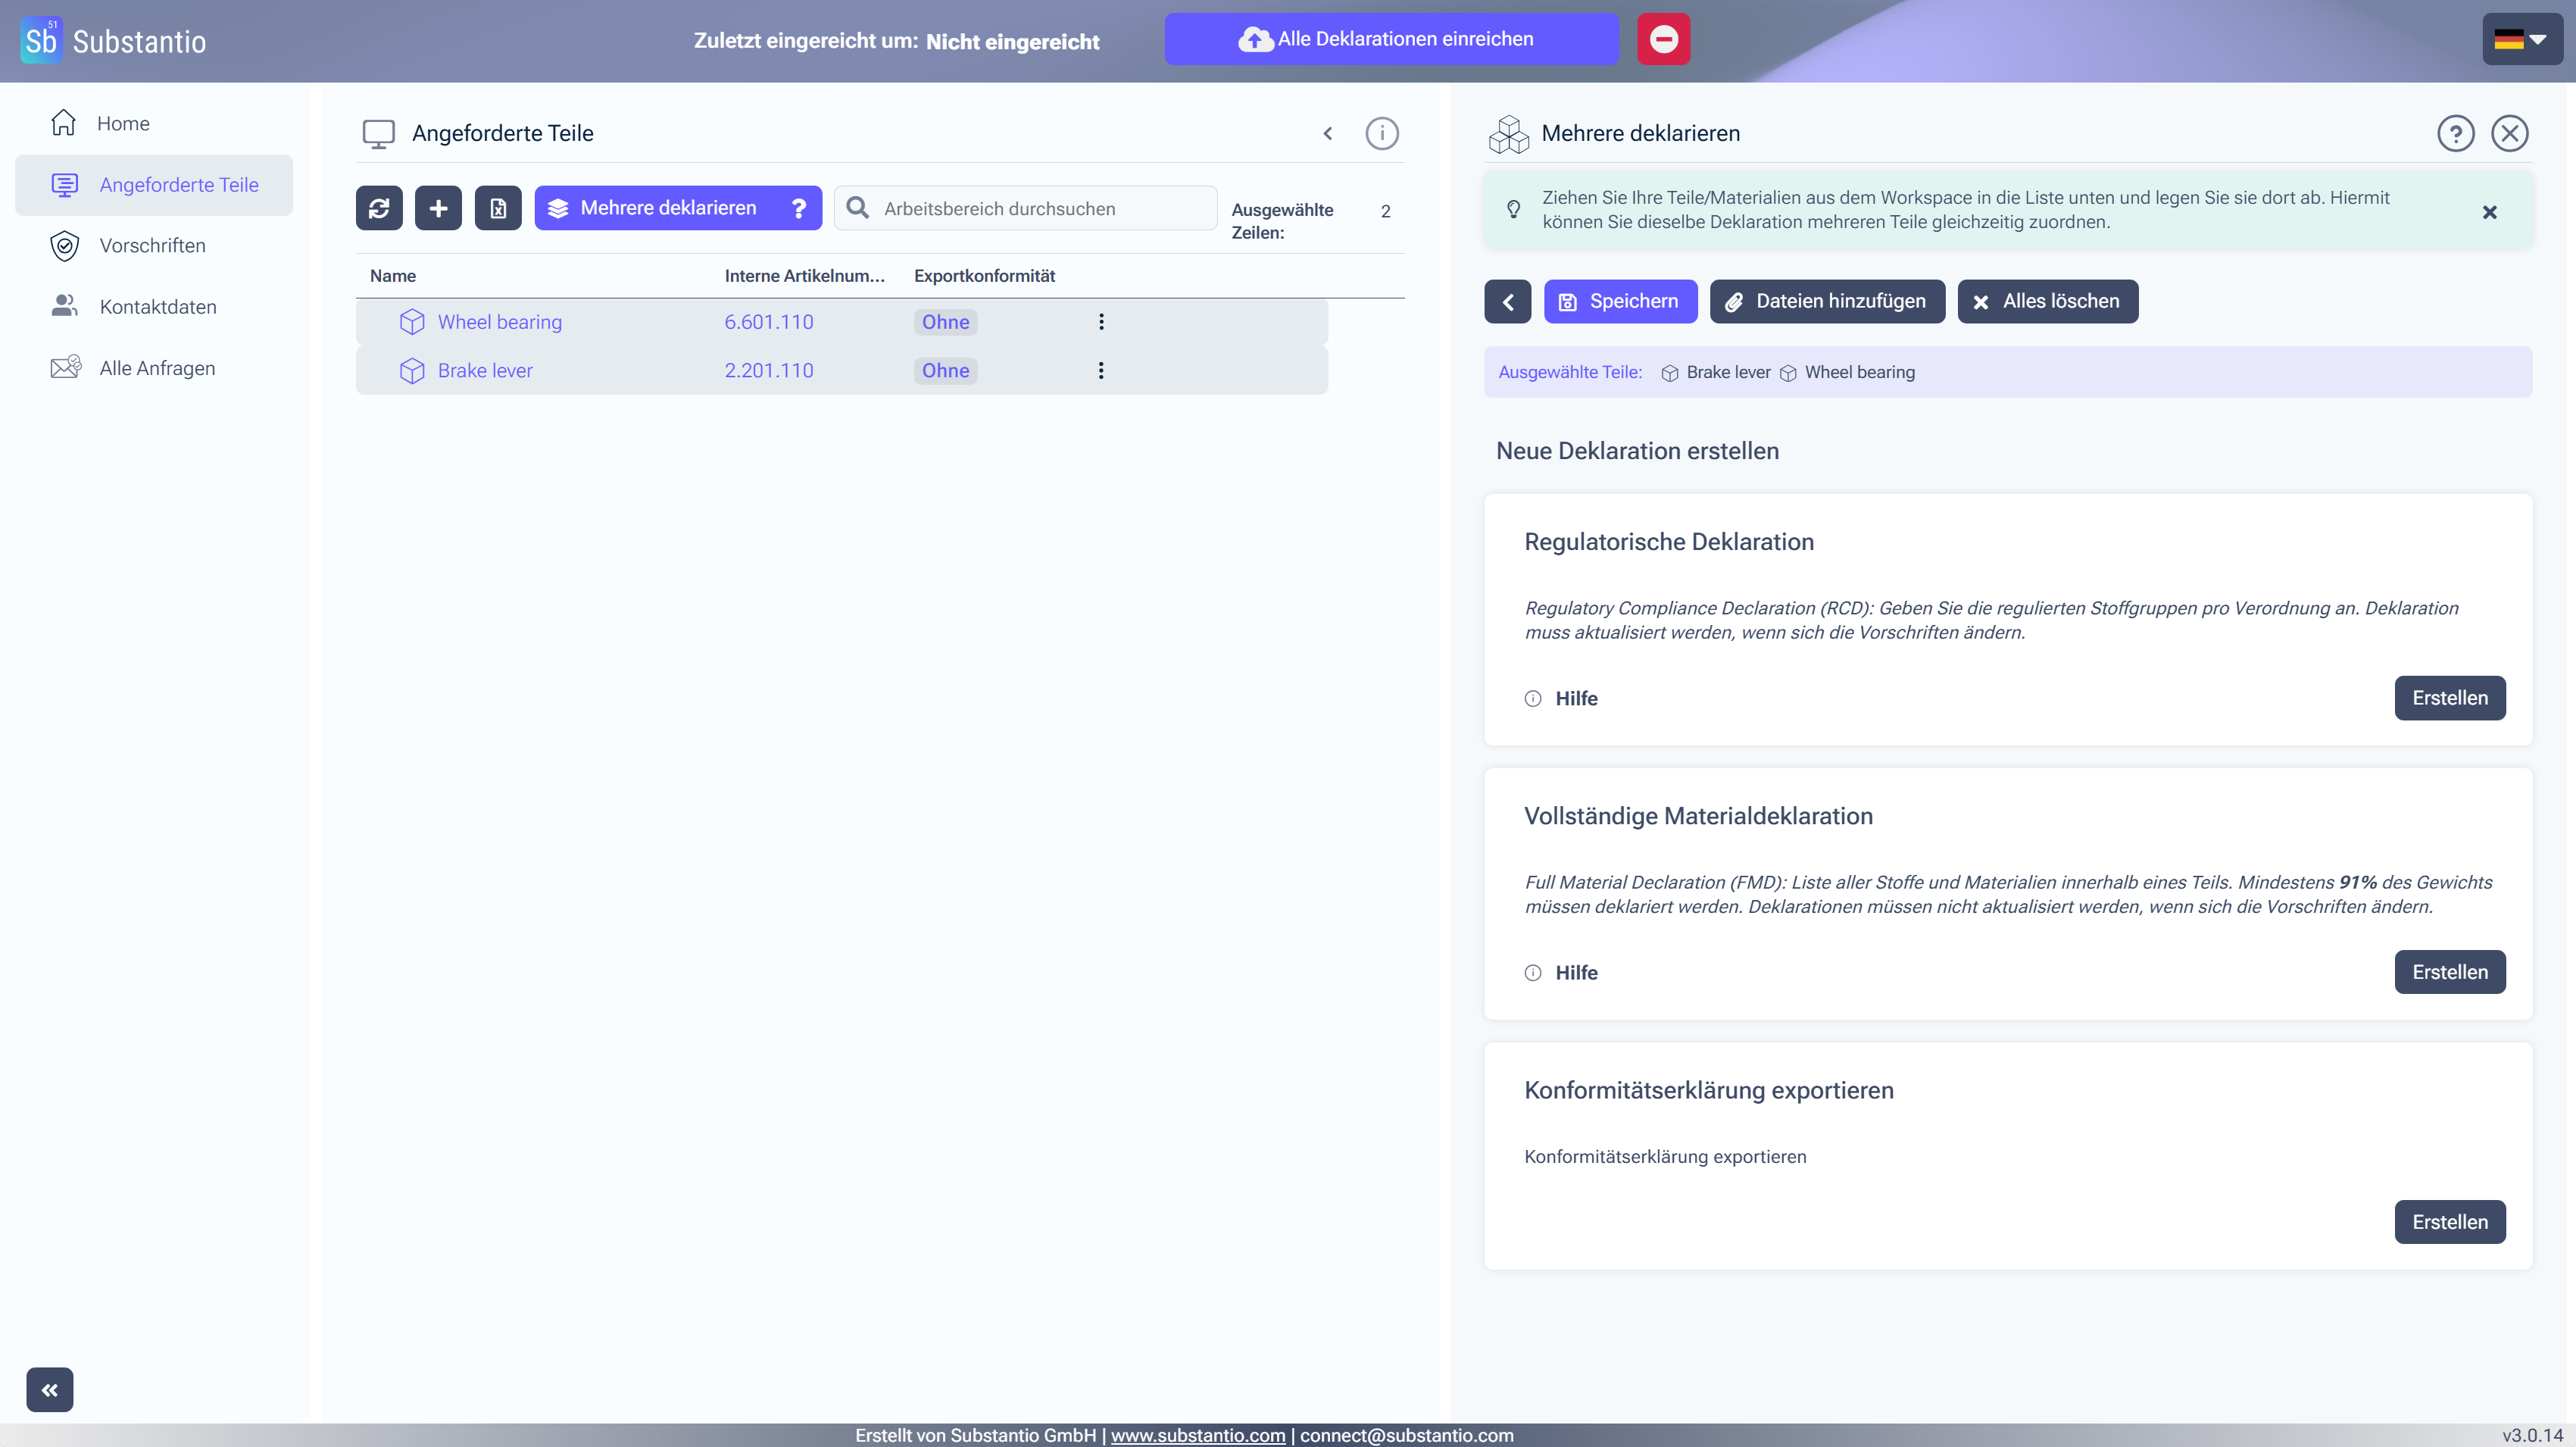Screen dimensions: 2576x1447
Task: Open help icon in Mehrere deklarieren panel
Action: 2455,133
